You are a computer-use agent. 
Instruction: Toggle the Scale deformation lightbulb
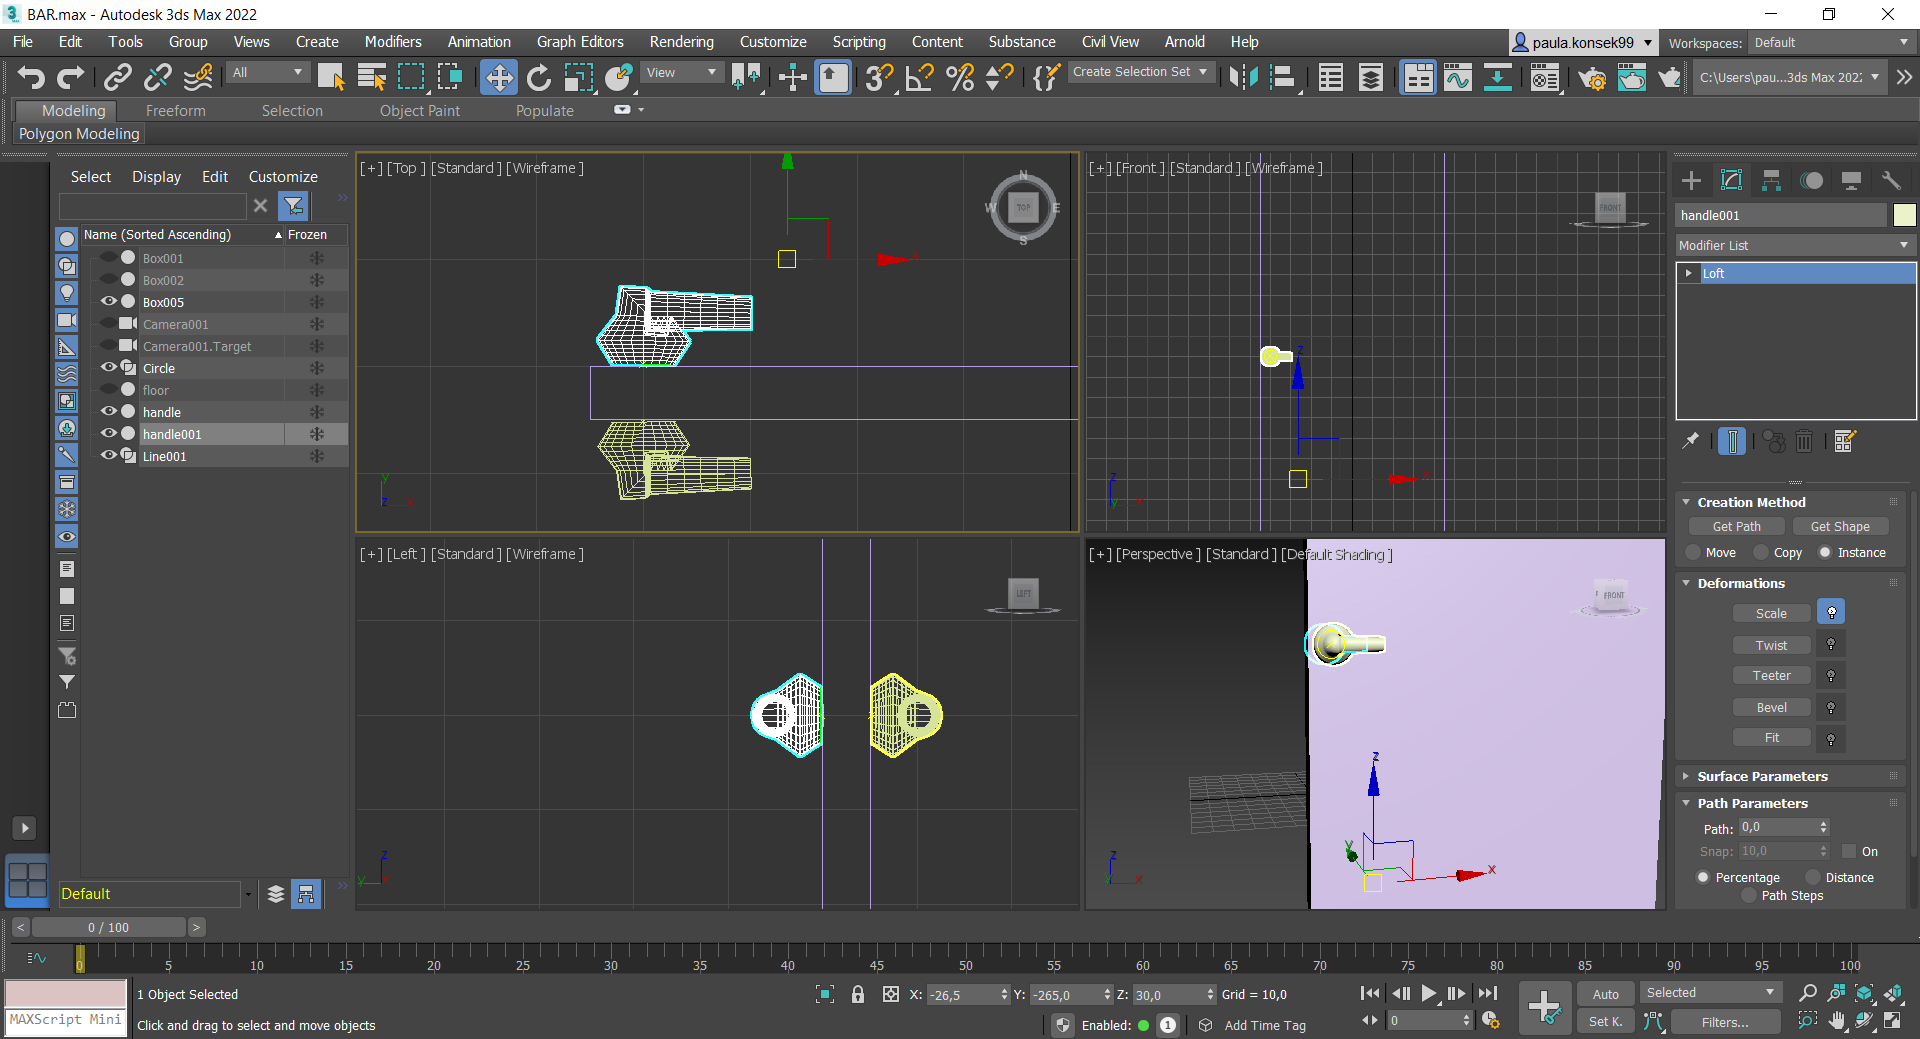[x=1831, y=613]
